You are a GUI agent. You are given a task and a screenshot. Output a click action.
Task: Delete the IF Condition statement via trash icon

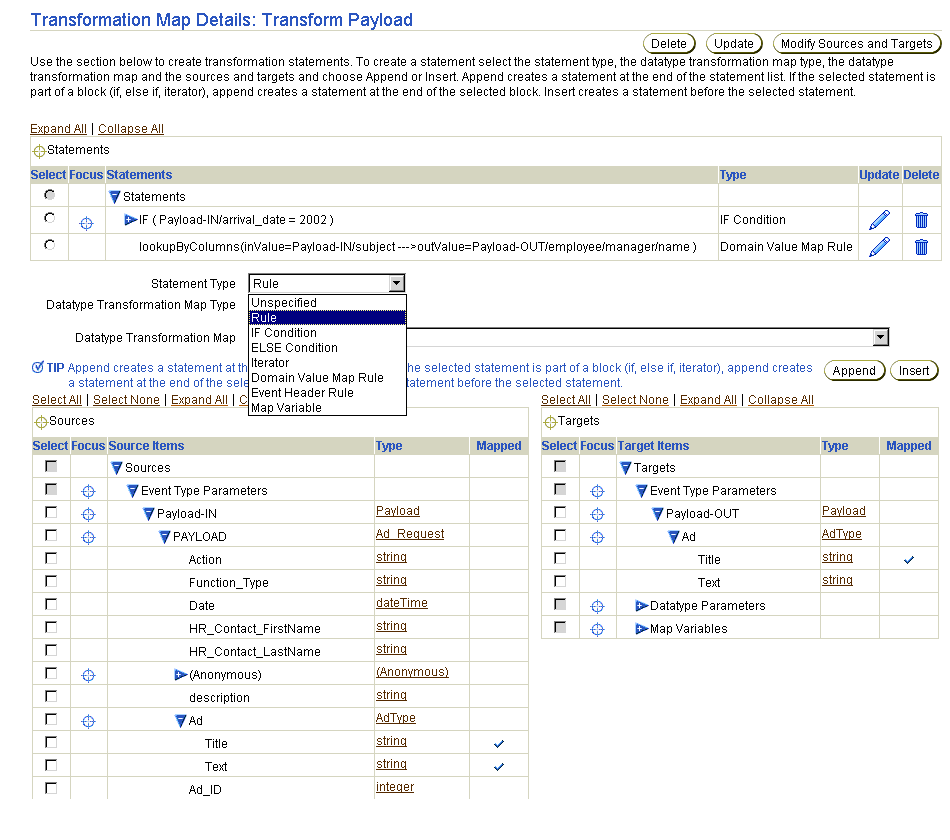(x=921, y=220)
